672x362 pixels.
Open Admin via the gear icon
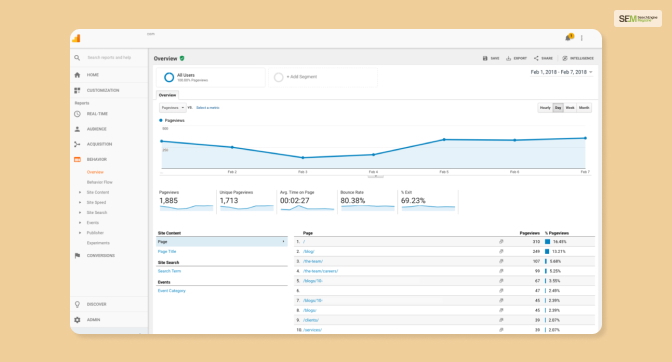pos(77,320)
